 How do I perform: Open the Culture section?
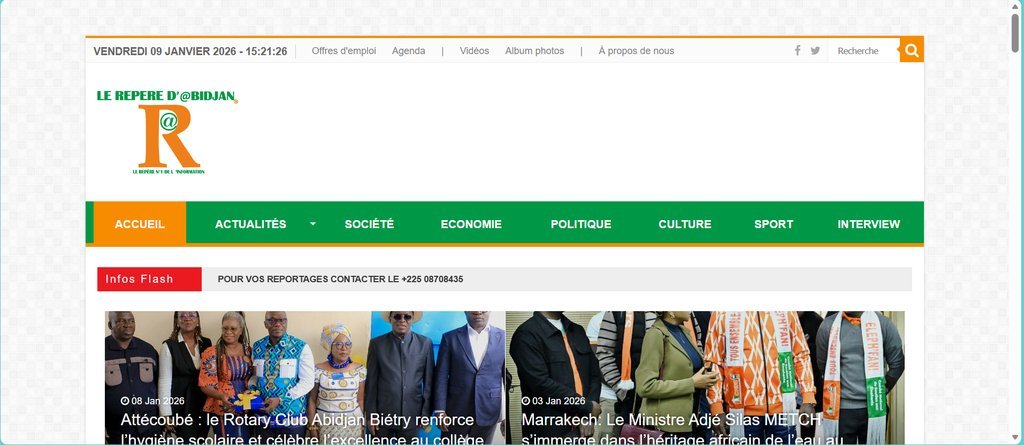click(x=684, y=224)
